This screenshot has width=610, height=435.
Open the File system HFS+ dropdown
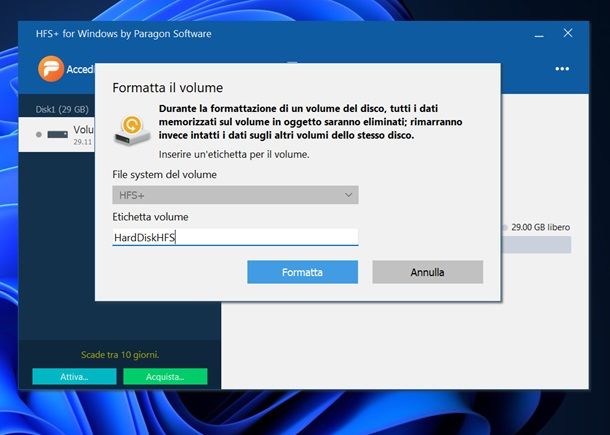pyautogui.click(x=235, y=195)
